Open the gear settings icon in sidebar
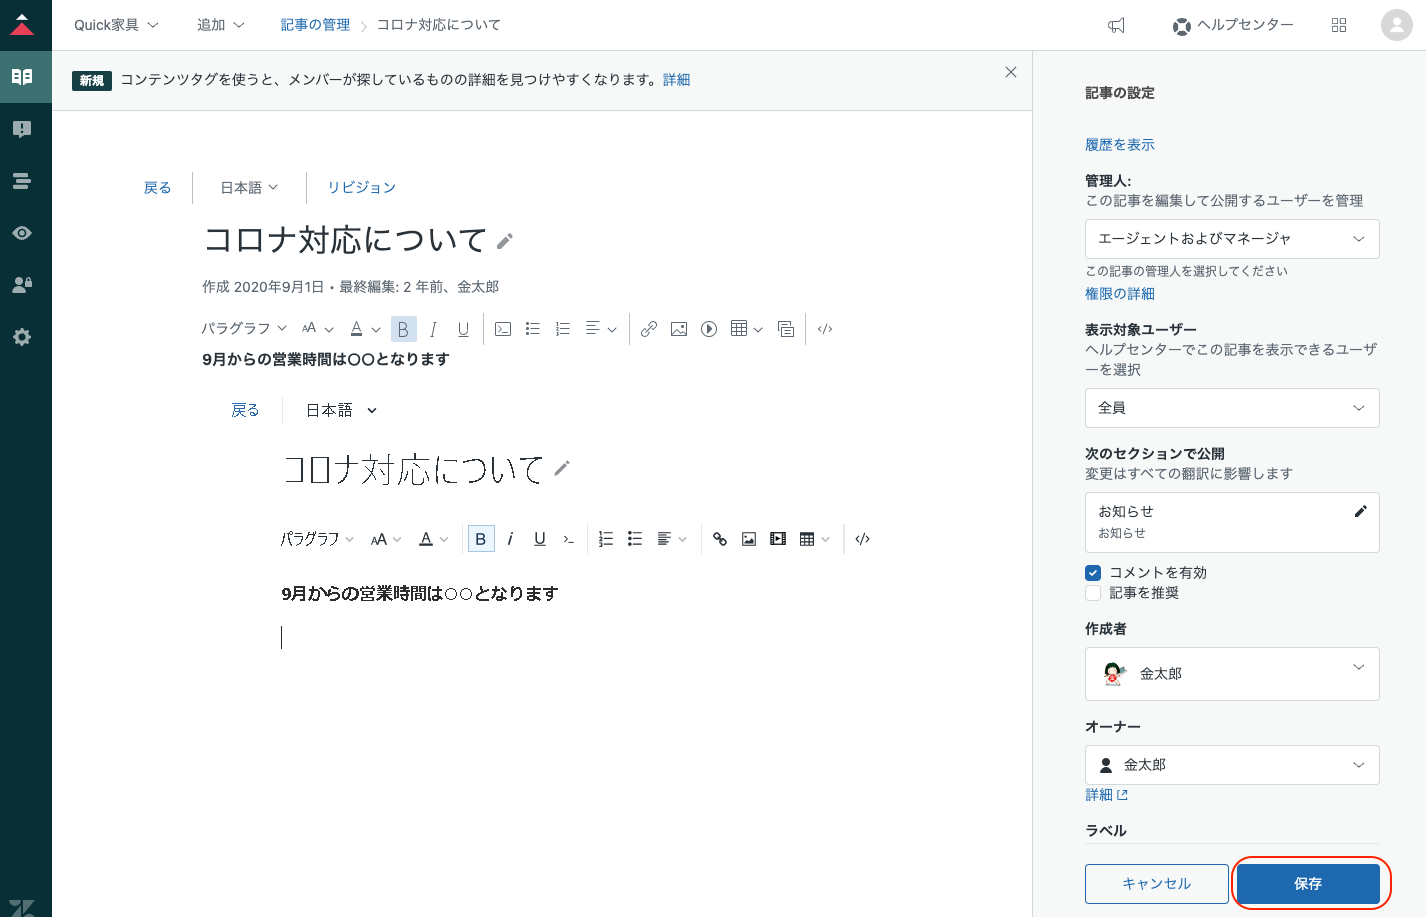This screenshot has width=1426, height=917. [x=22, y=337]
